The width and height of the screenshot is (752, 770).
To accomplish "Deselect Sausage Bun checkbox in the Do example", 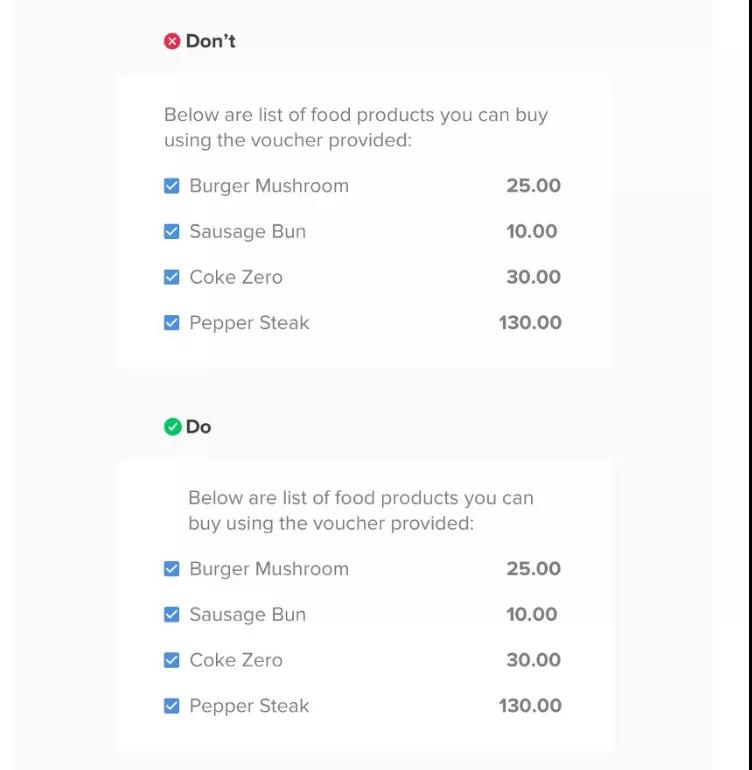I will coord(172,615).
